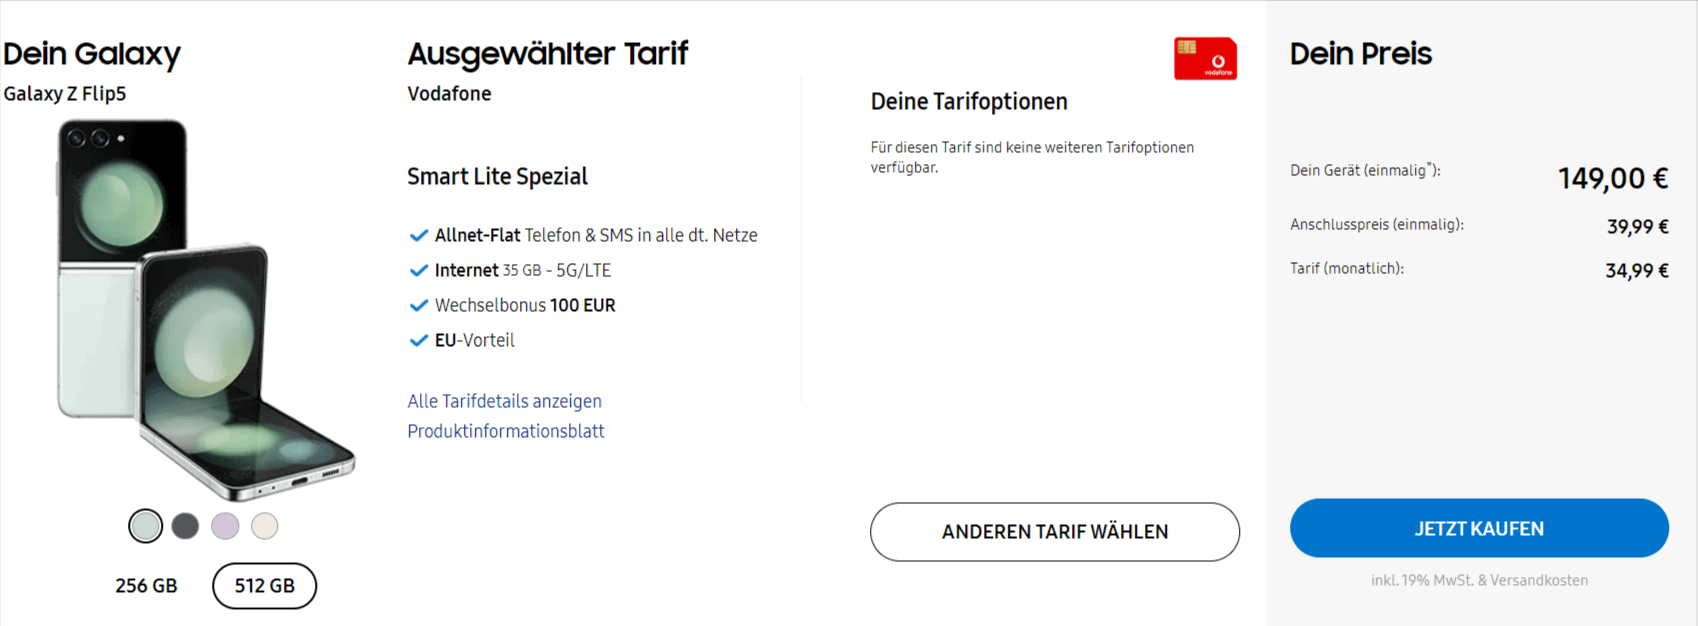Select the 256 GB storage option

(x=146, y=586)
